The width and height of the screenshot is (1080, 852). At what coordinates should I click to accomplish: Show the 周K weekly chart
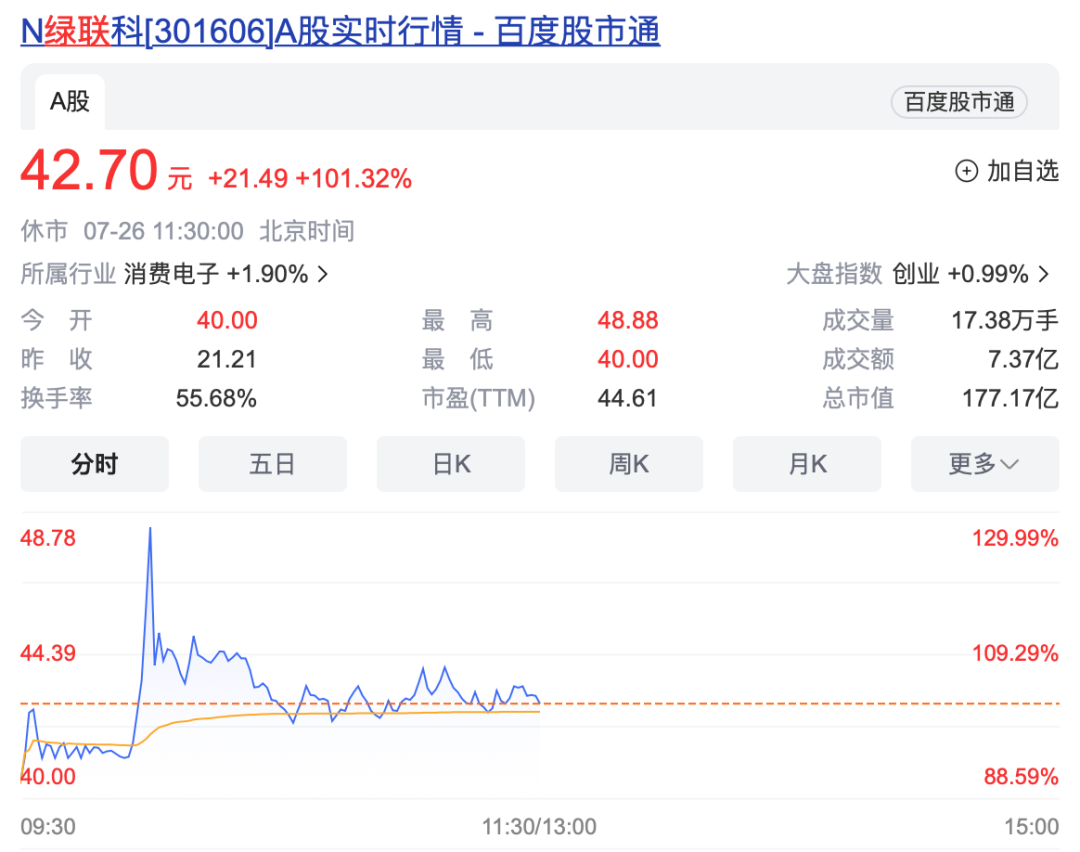click(628, 464)
